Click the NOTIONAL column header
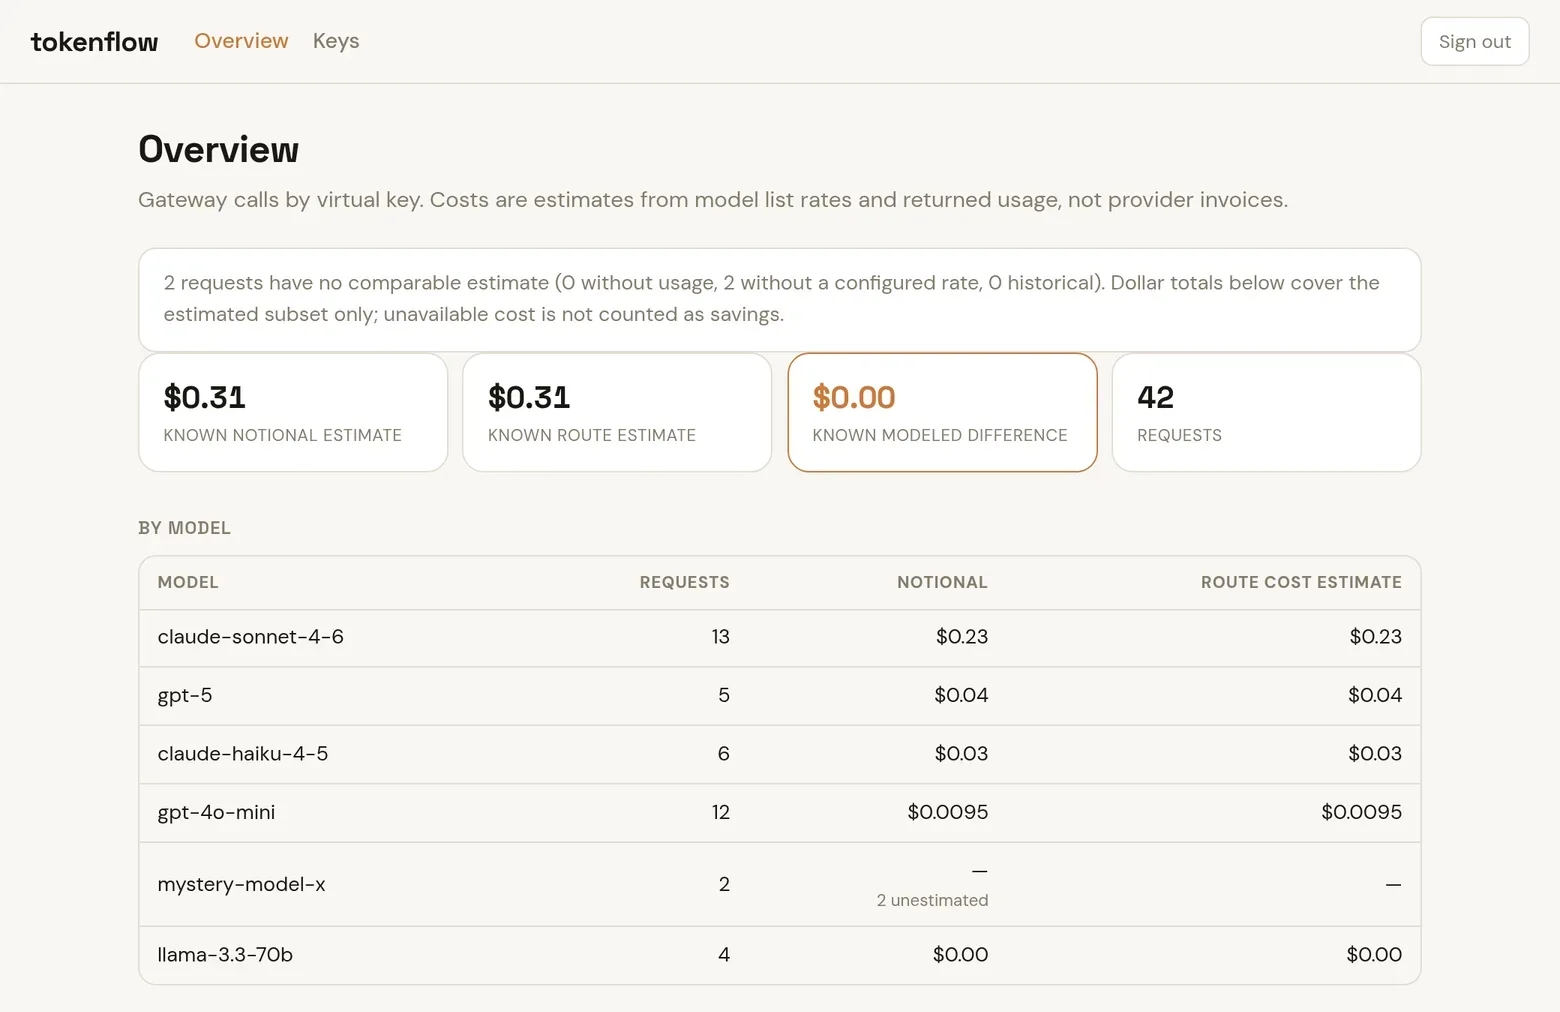Image resolution: width=1560 pixels, height=1012 pixels. (x=942, y=582)
